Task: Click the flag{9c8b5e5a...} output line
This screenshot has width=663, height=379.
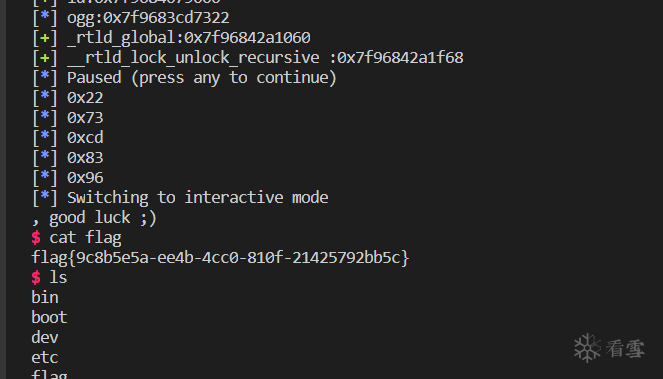Action: pos(220,258)
